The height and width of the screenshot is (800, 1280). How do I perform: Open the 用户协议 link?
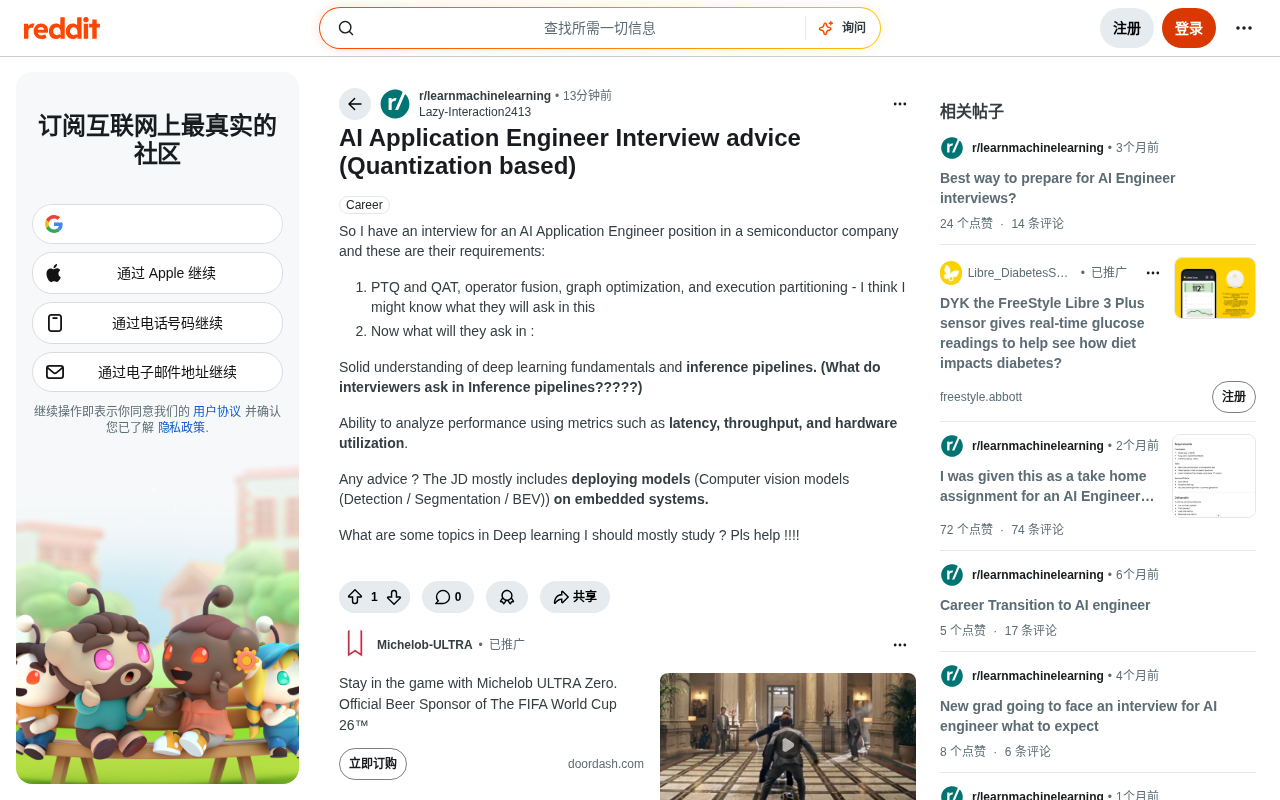[217, 411]
